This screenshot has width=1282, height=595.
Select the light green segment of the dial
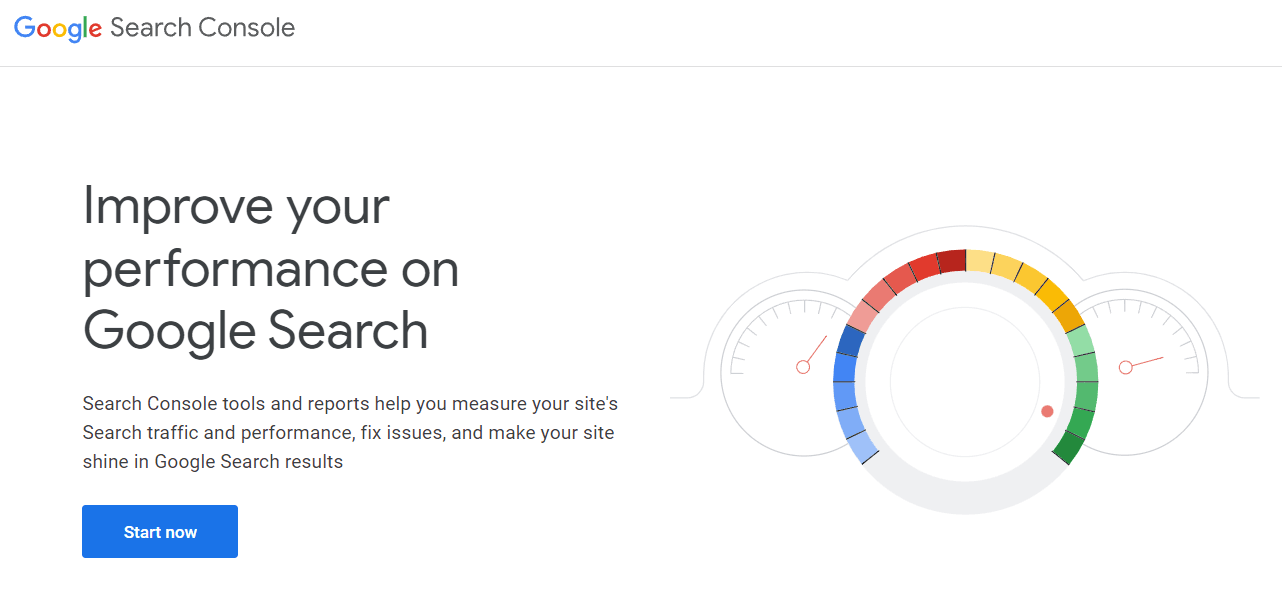click(1081, 342)
